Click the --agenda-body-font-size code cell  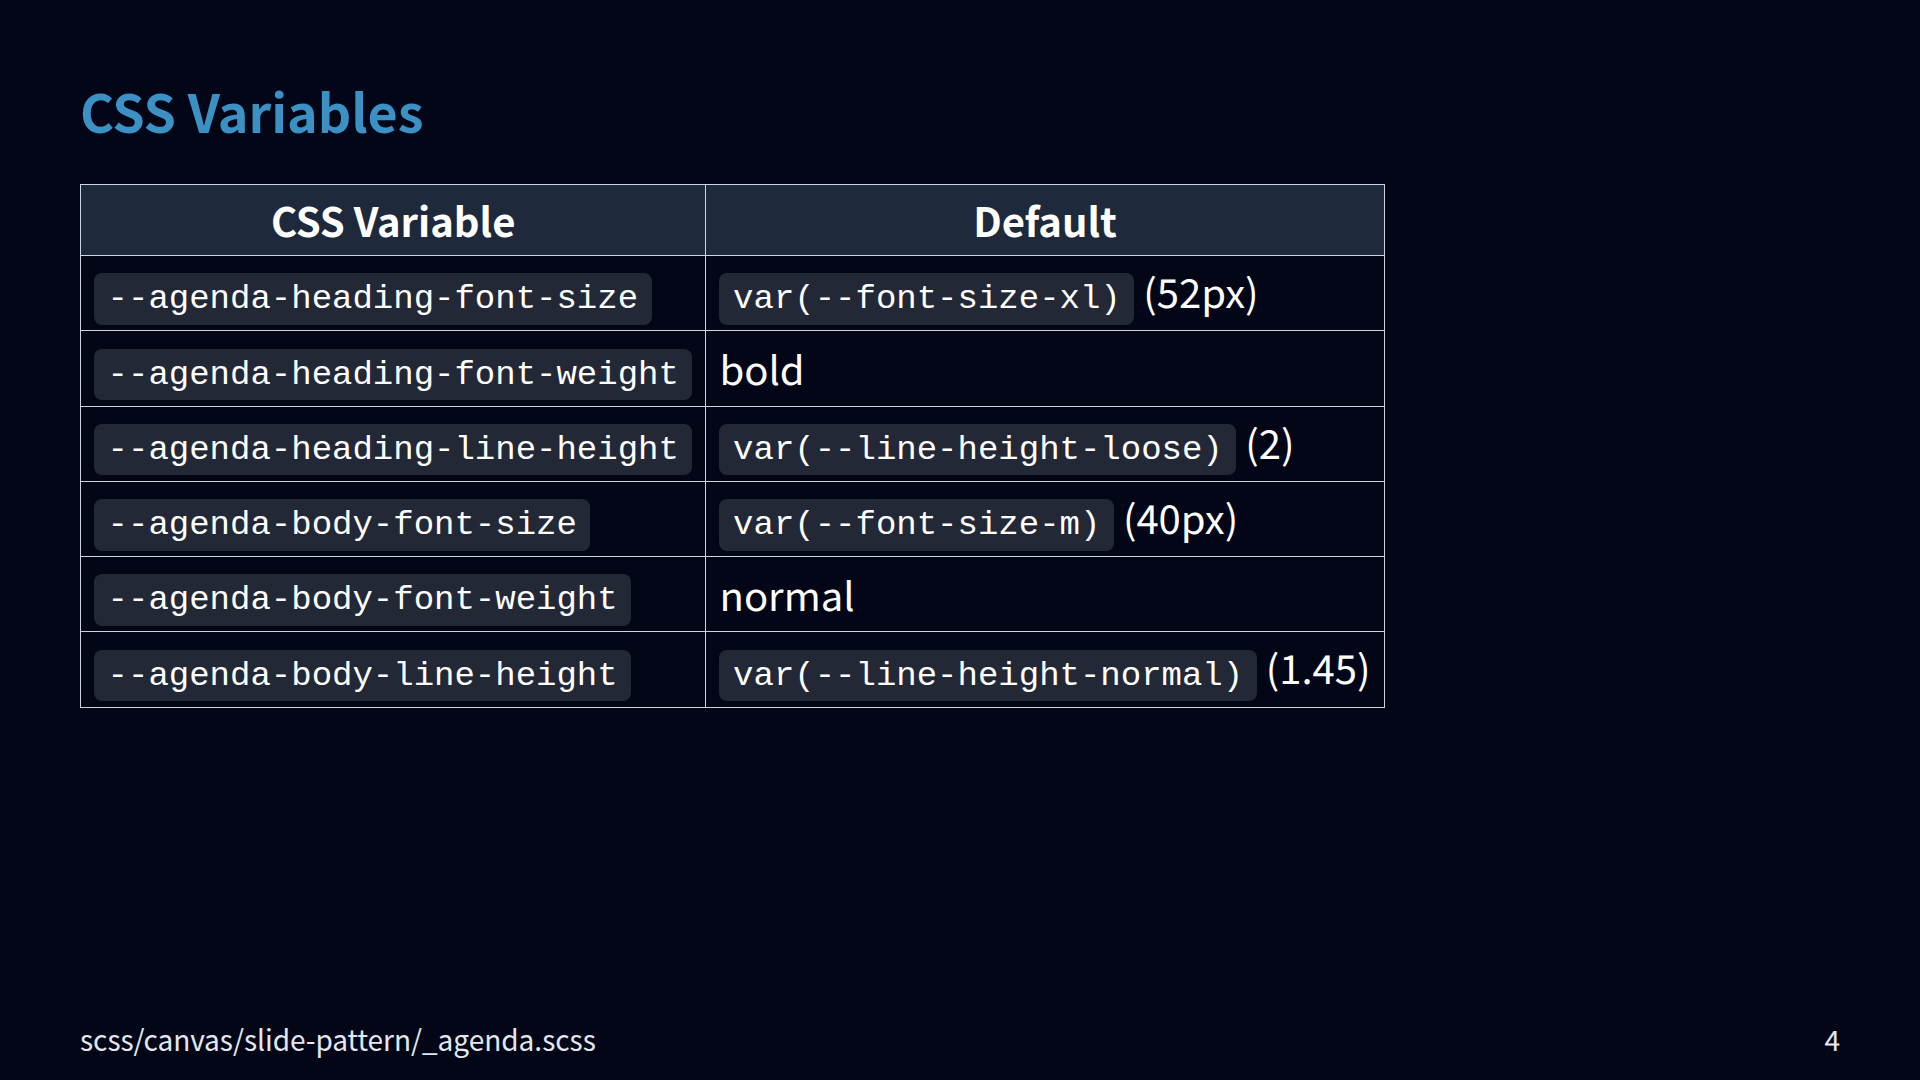(x=341, y=524)
